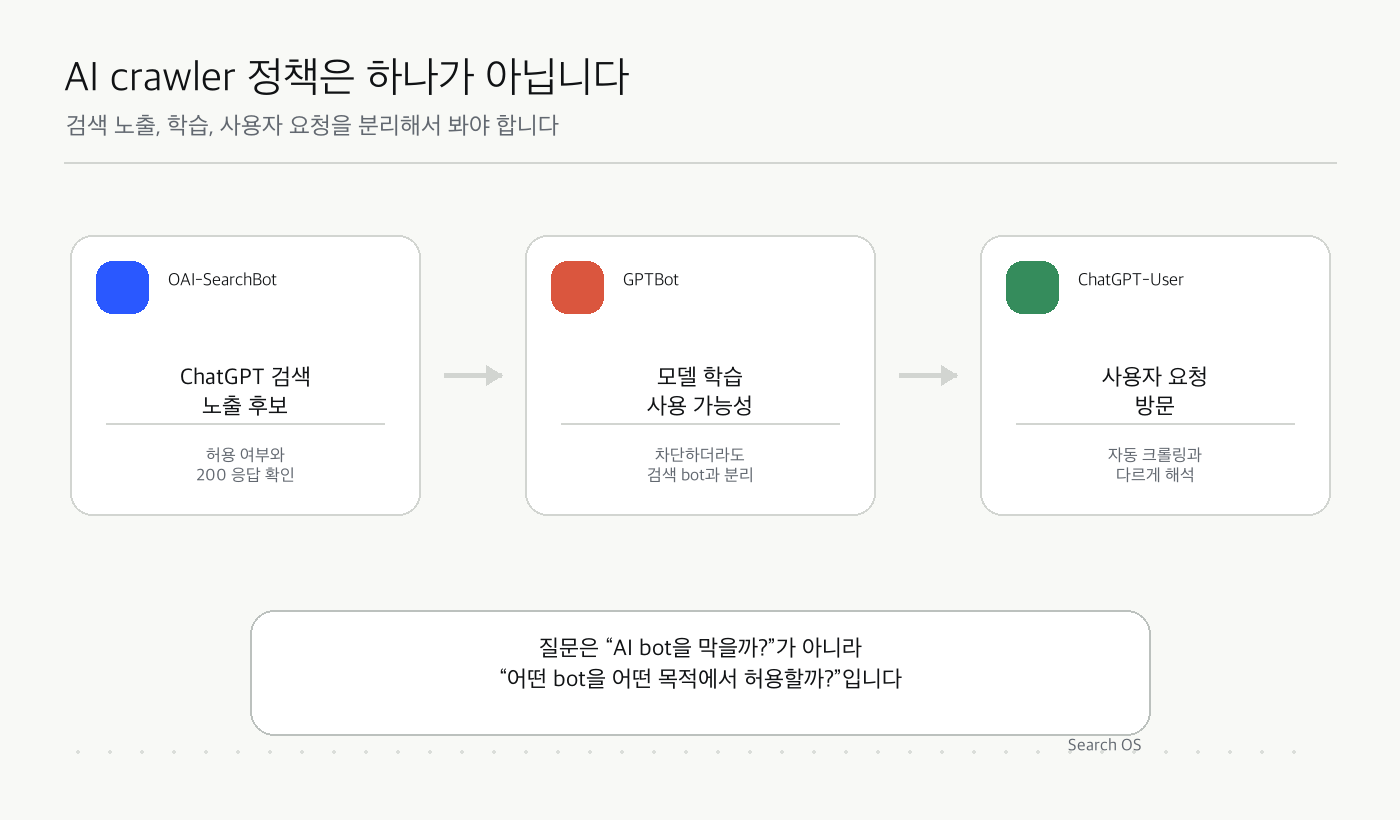Click the '허용 여부와 200 응답 확인' note
Image resolution: width=1400 pixels, height=820 pixels.
pos(245,465)
